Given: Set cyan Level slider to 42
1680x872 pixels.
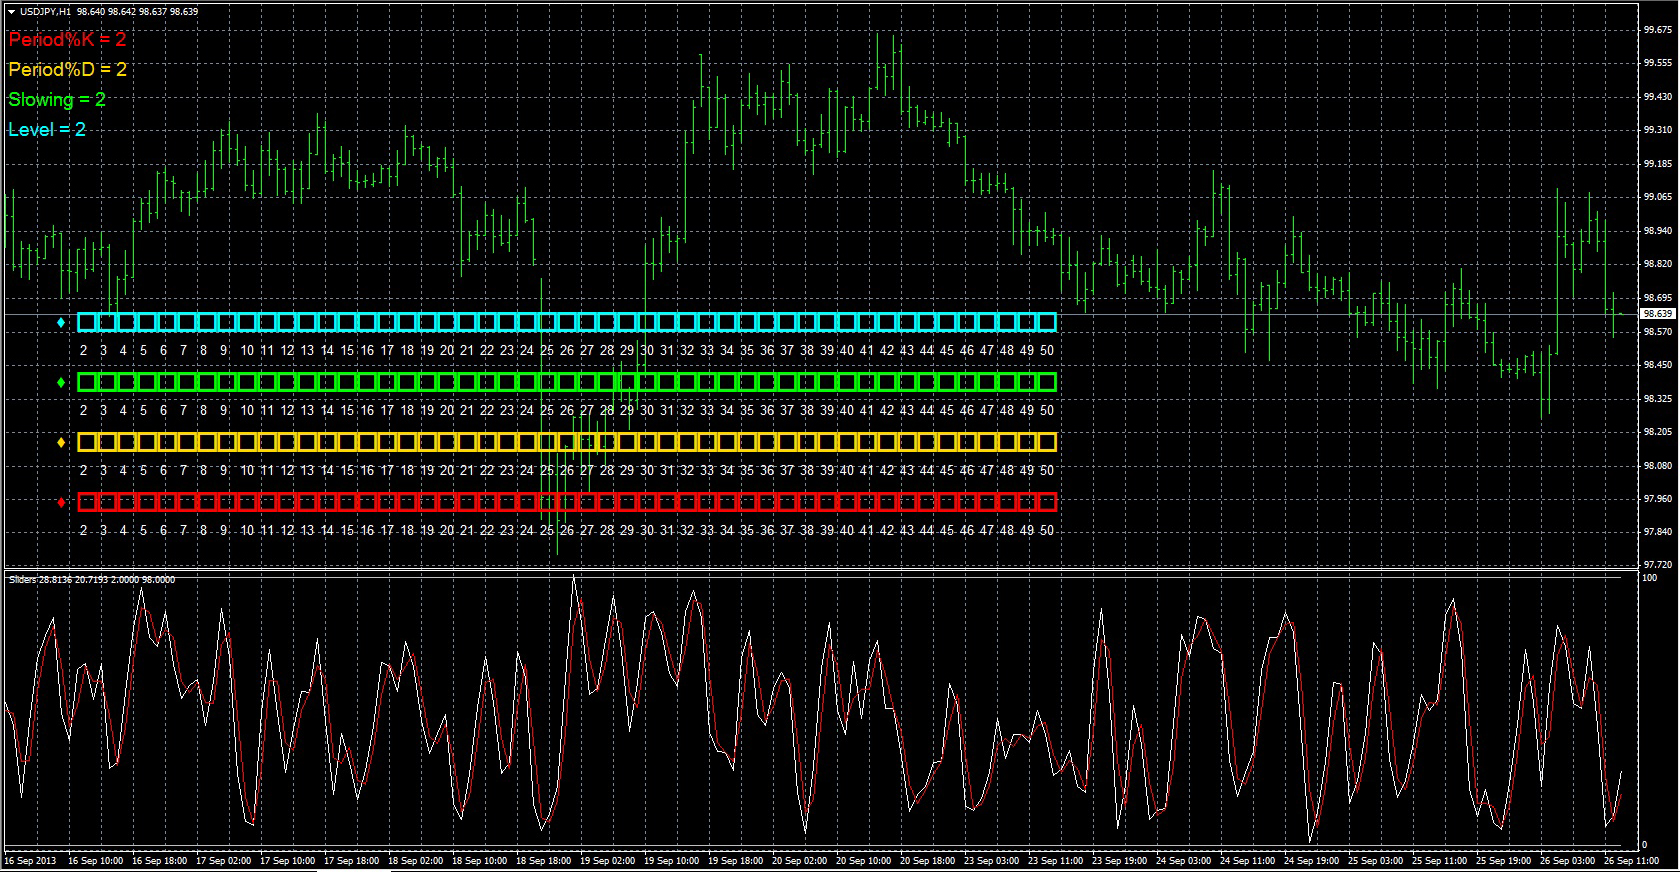Looking at the screenshot, I should coord(887,322).
